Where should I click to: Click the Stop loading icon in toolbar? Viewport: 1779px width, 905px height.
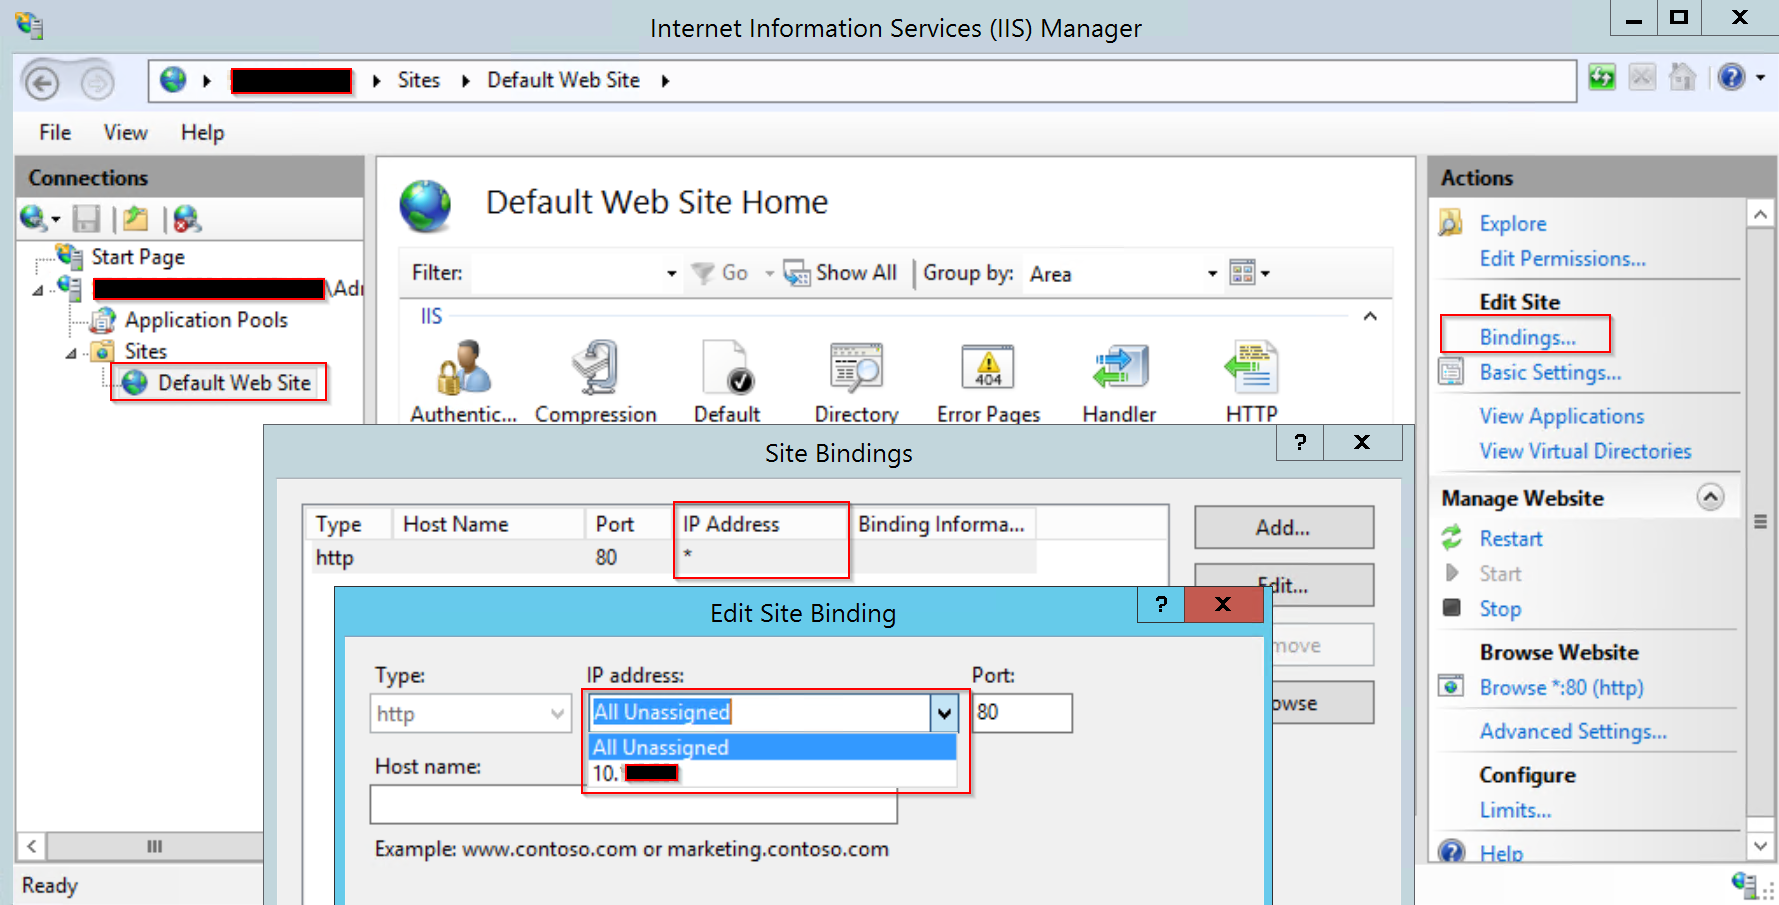click(1642, 77)
